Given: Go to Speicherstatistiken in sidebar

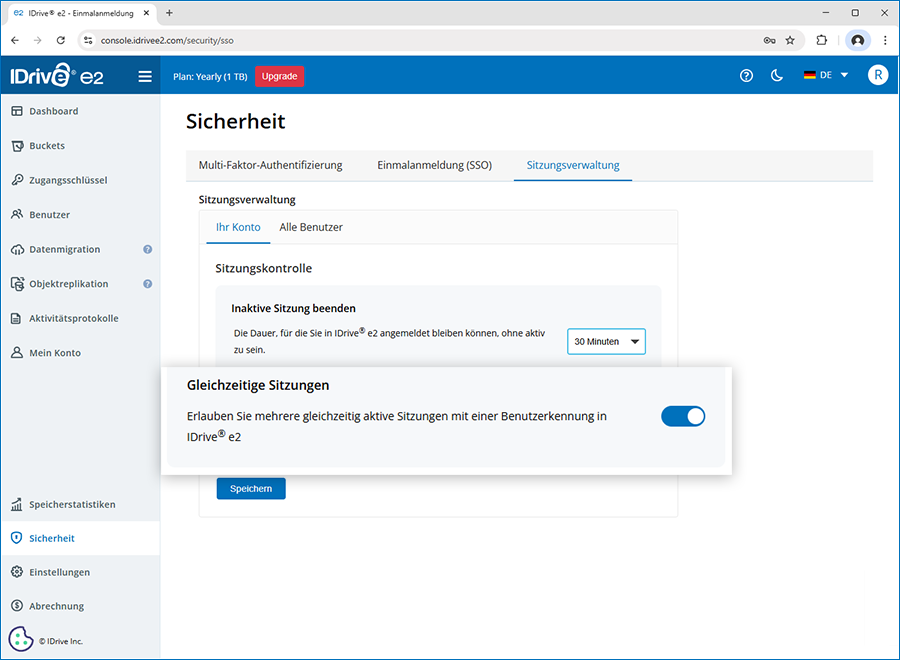Looking at the screenshot, I should [x=72, y=505].
